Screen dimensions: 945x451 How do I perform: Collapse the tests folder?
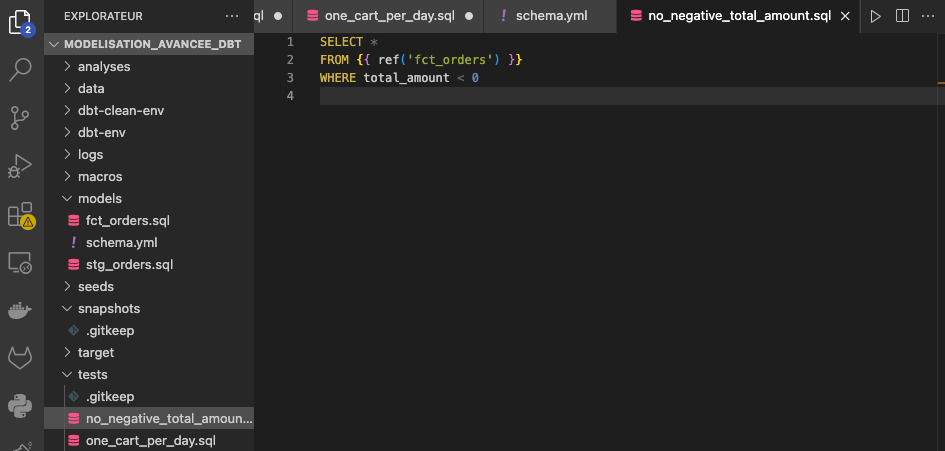149,374
